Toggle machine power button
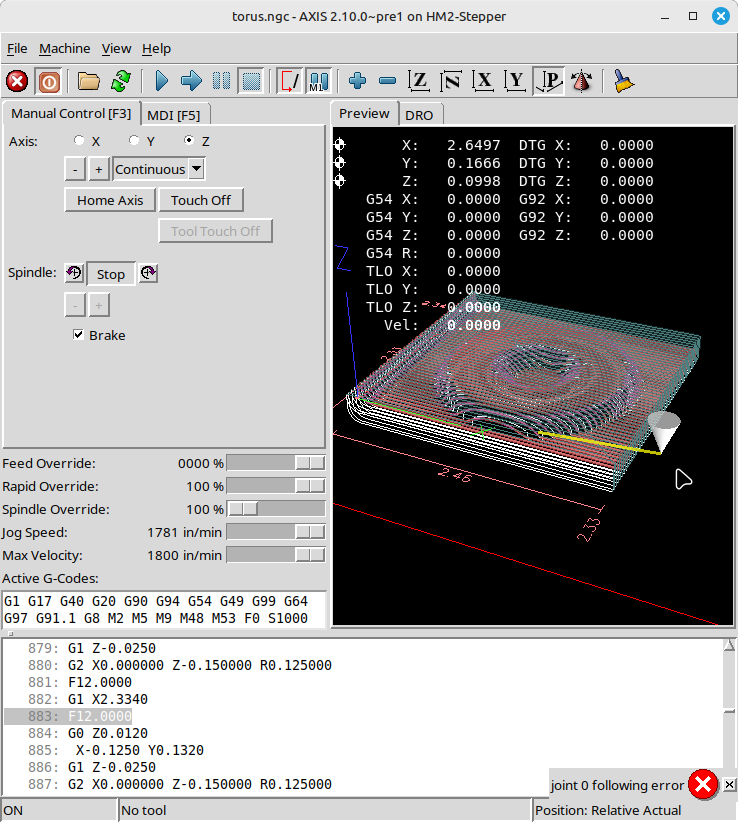The width and height of the screenshot is (738, 822). 48,81
